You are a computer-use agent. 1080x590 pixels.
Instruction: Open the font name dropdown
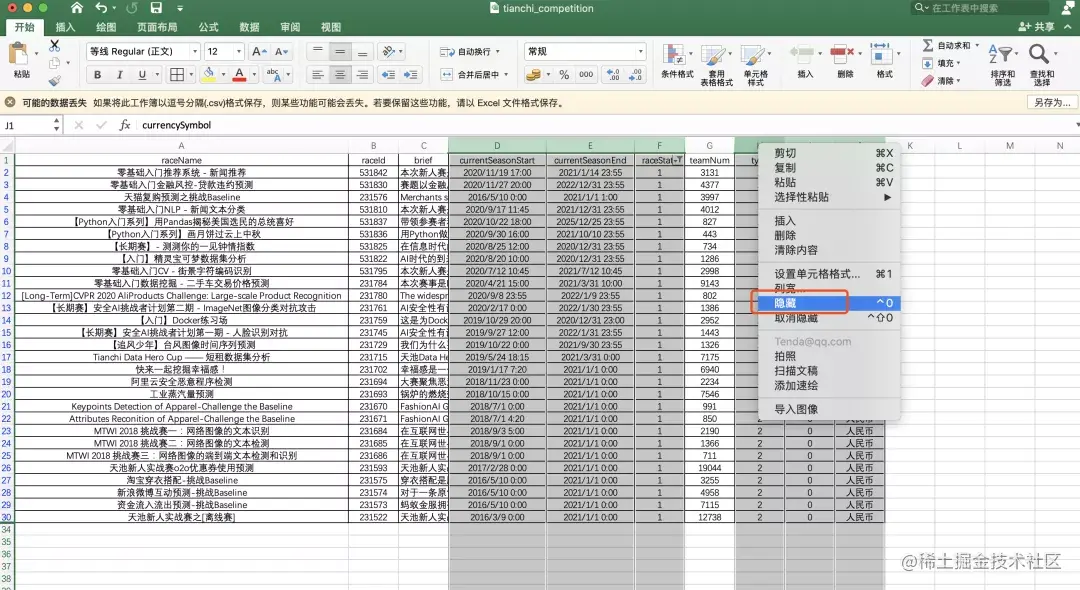tap(195, 52)
